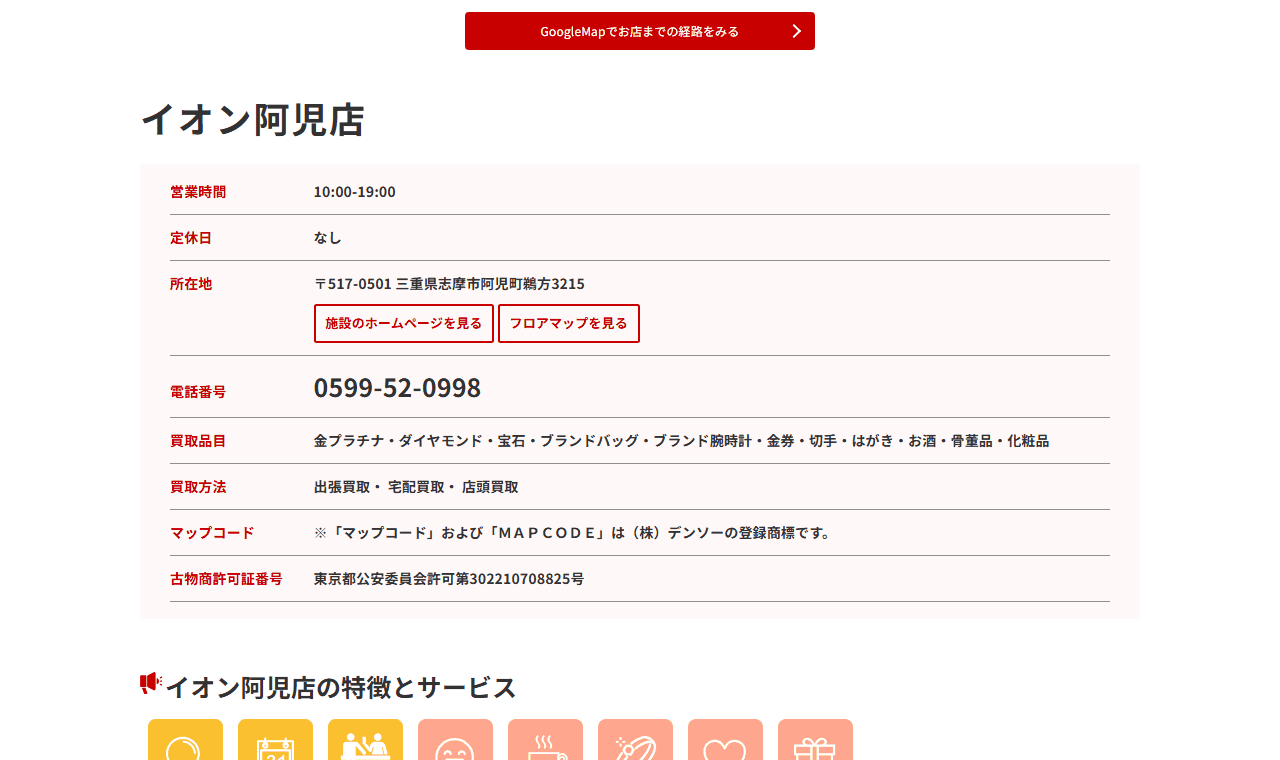Click the phone number 0599-52-0998
Screen dimensions: 1280x760
[x=397, y=388]
